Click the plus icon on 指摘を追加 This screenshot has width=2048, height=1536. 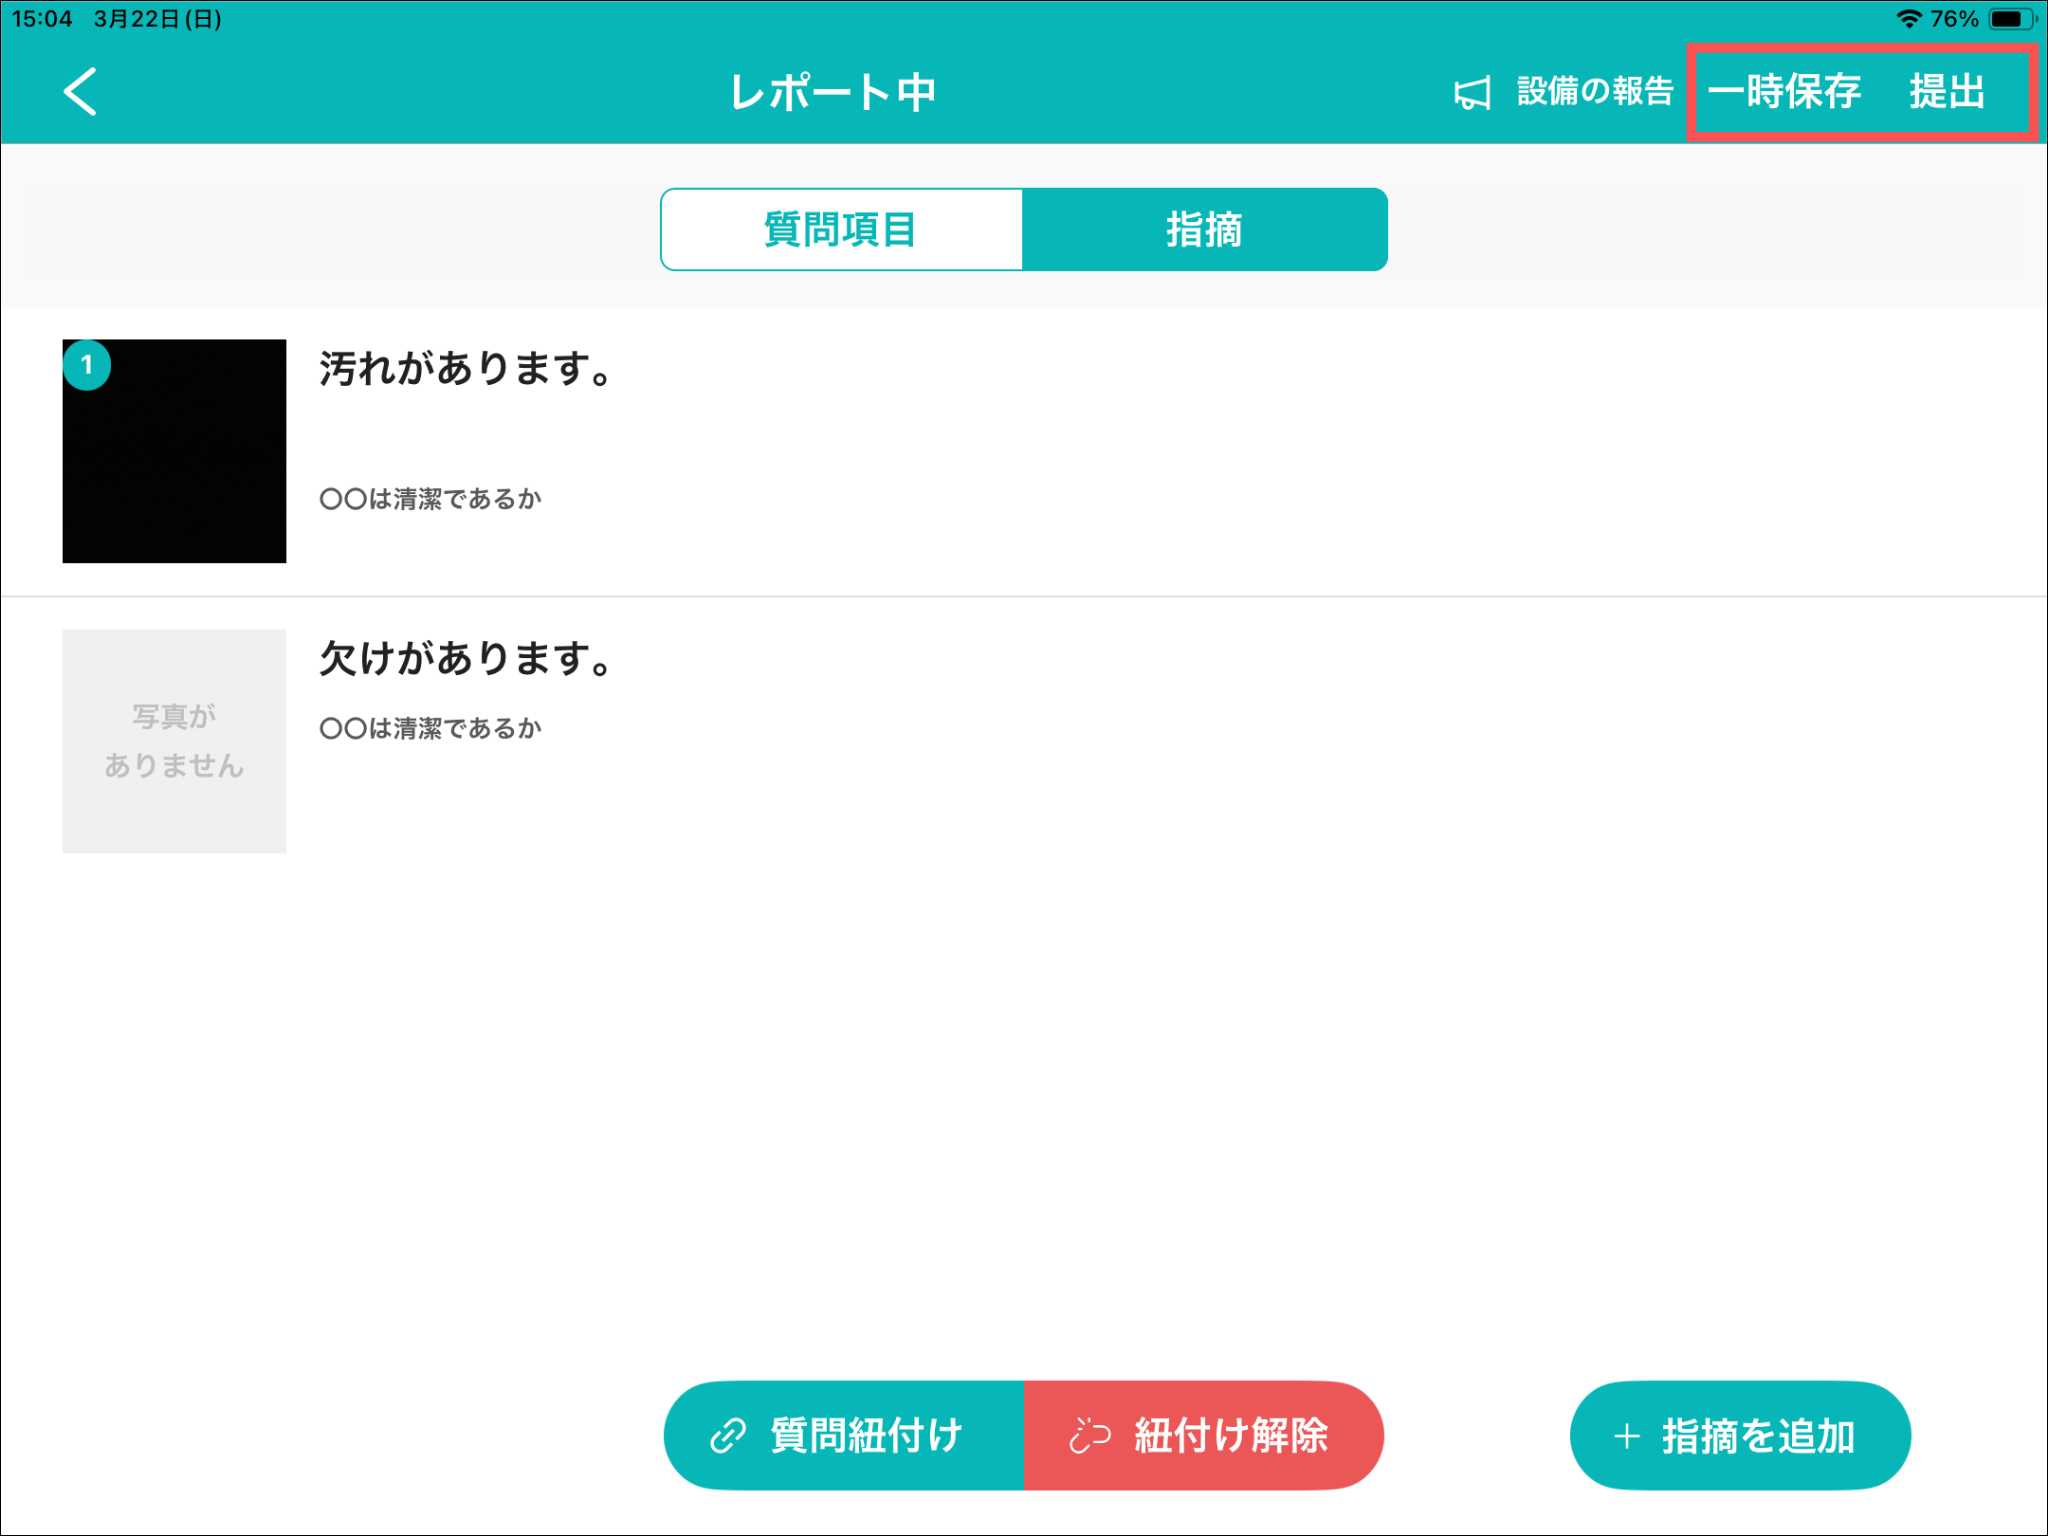coord(1627,1437)
